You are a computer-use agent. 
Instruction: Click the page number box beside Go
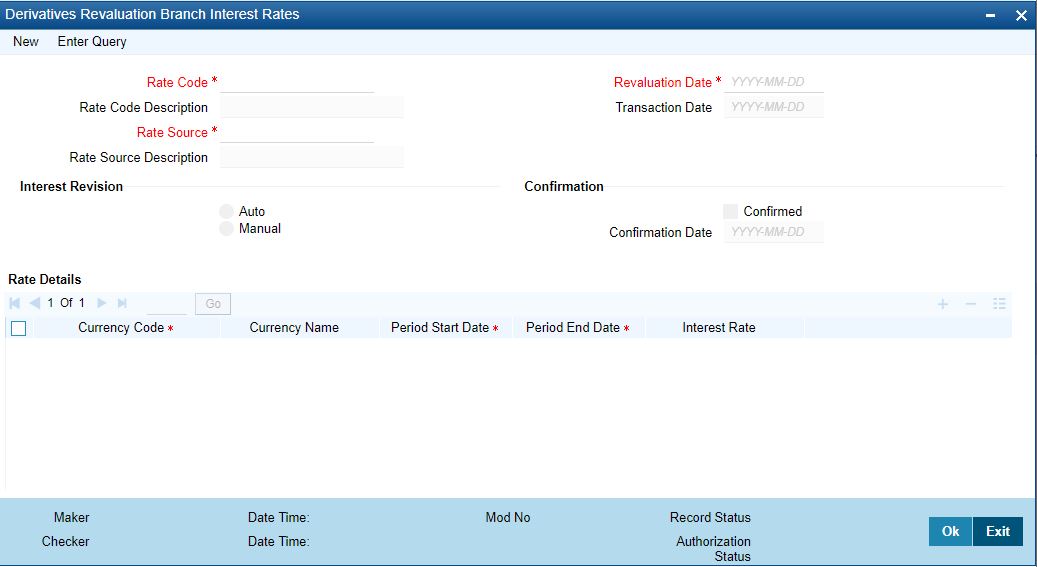pos(167,304)
